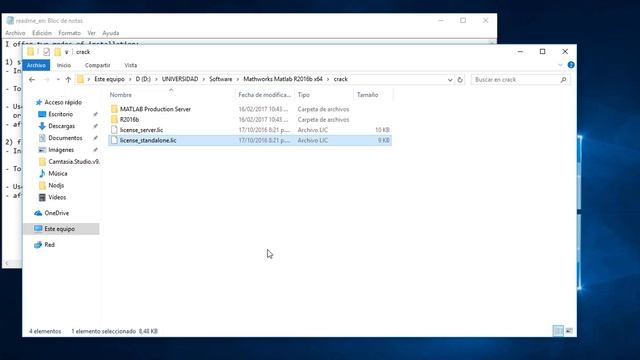Open Red in the navigation pane
Viewport: 640px width, 360px height.
49,245
